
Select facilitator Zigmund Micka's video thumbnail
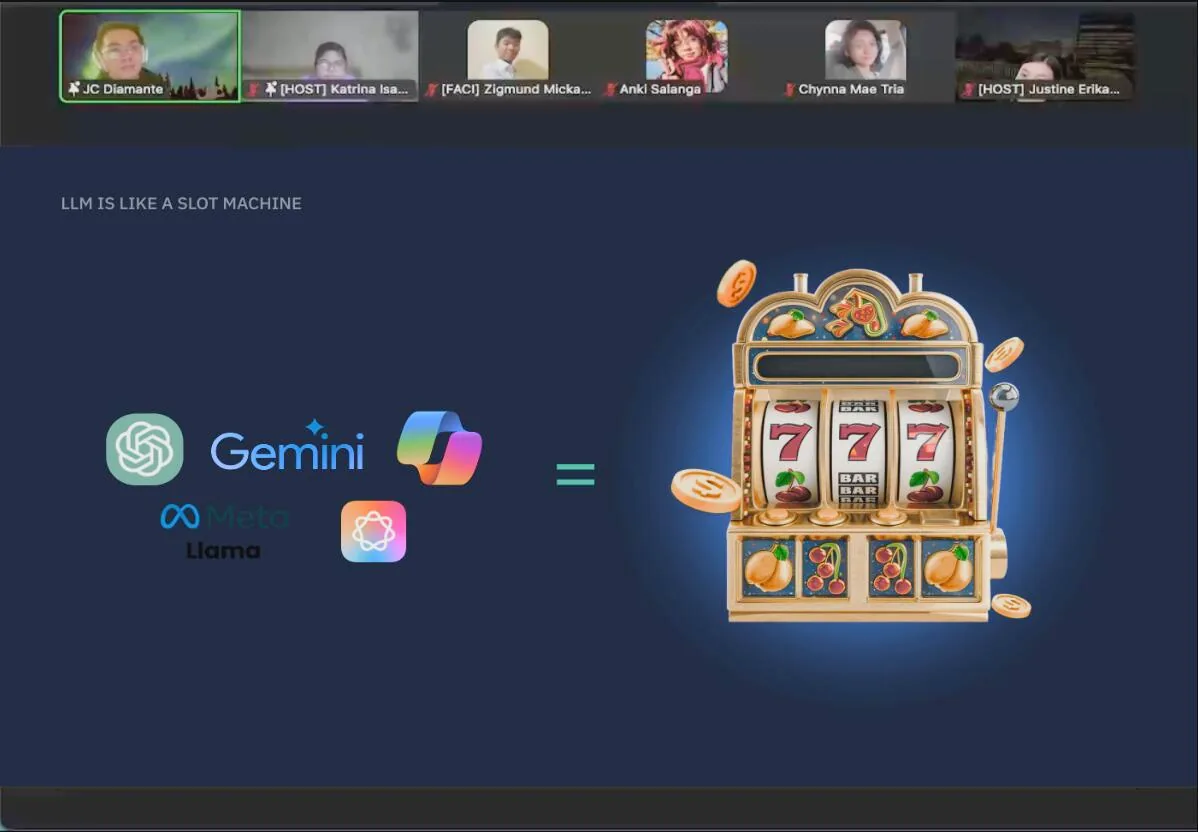pyautogui.click(x=508, y=56)
